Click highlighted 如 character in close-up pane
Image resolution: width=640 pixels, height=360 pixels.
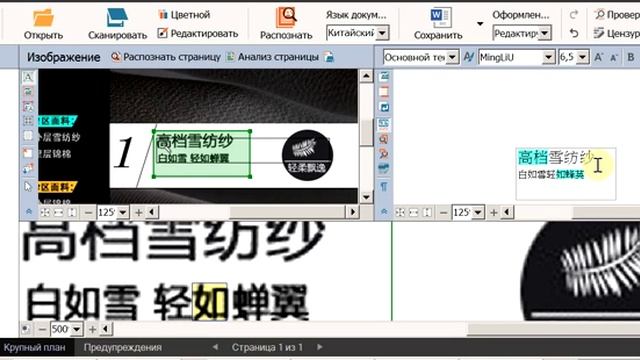tap(210, 302)
